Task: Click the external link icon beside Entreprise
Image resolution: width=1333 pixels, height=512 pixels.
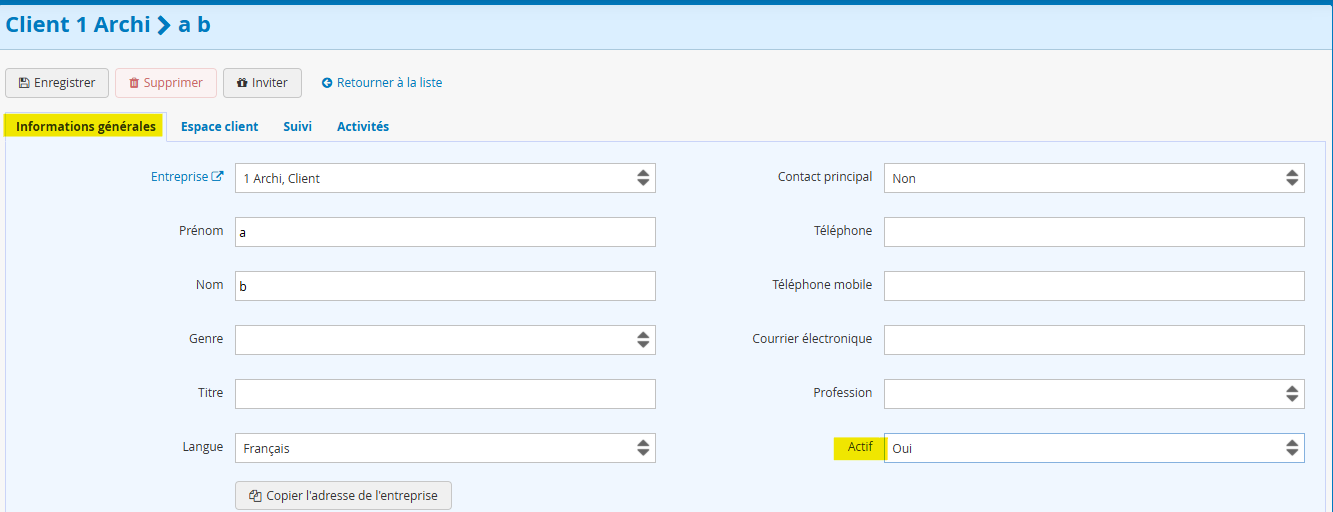Action: [x=217, y=177]
